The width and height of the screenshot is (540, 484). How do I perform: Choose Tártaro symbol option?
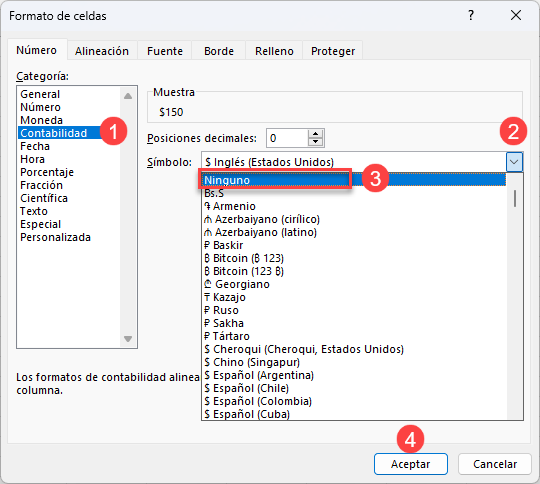click(x=354, y=336)
